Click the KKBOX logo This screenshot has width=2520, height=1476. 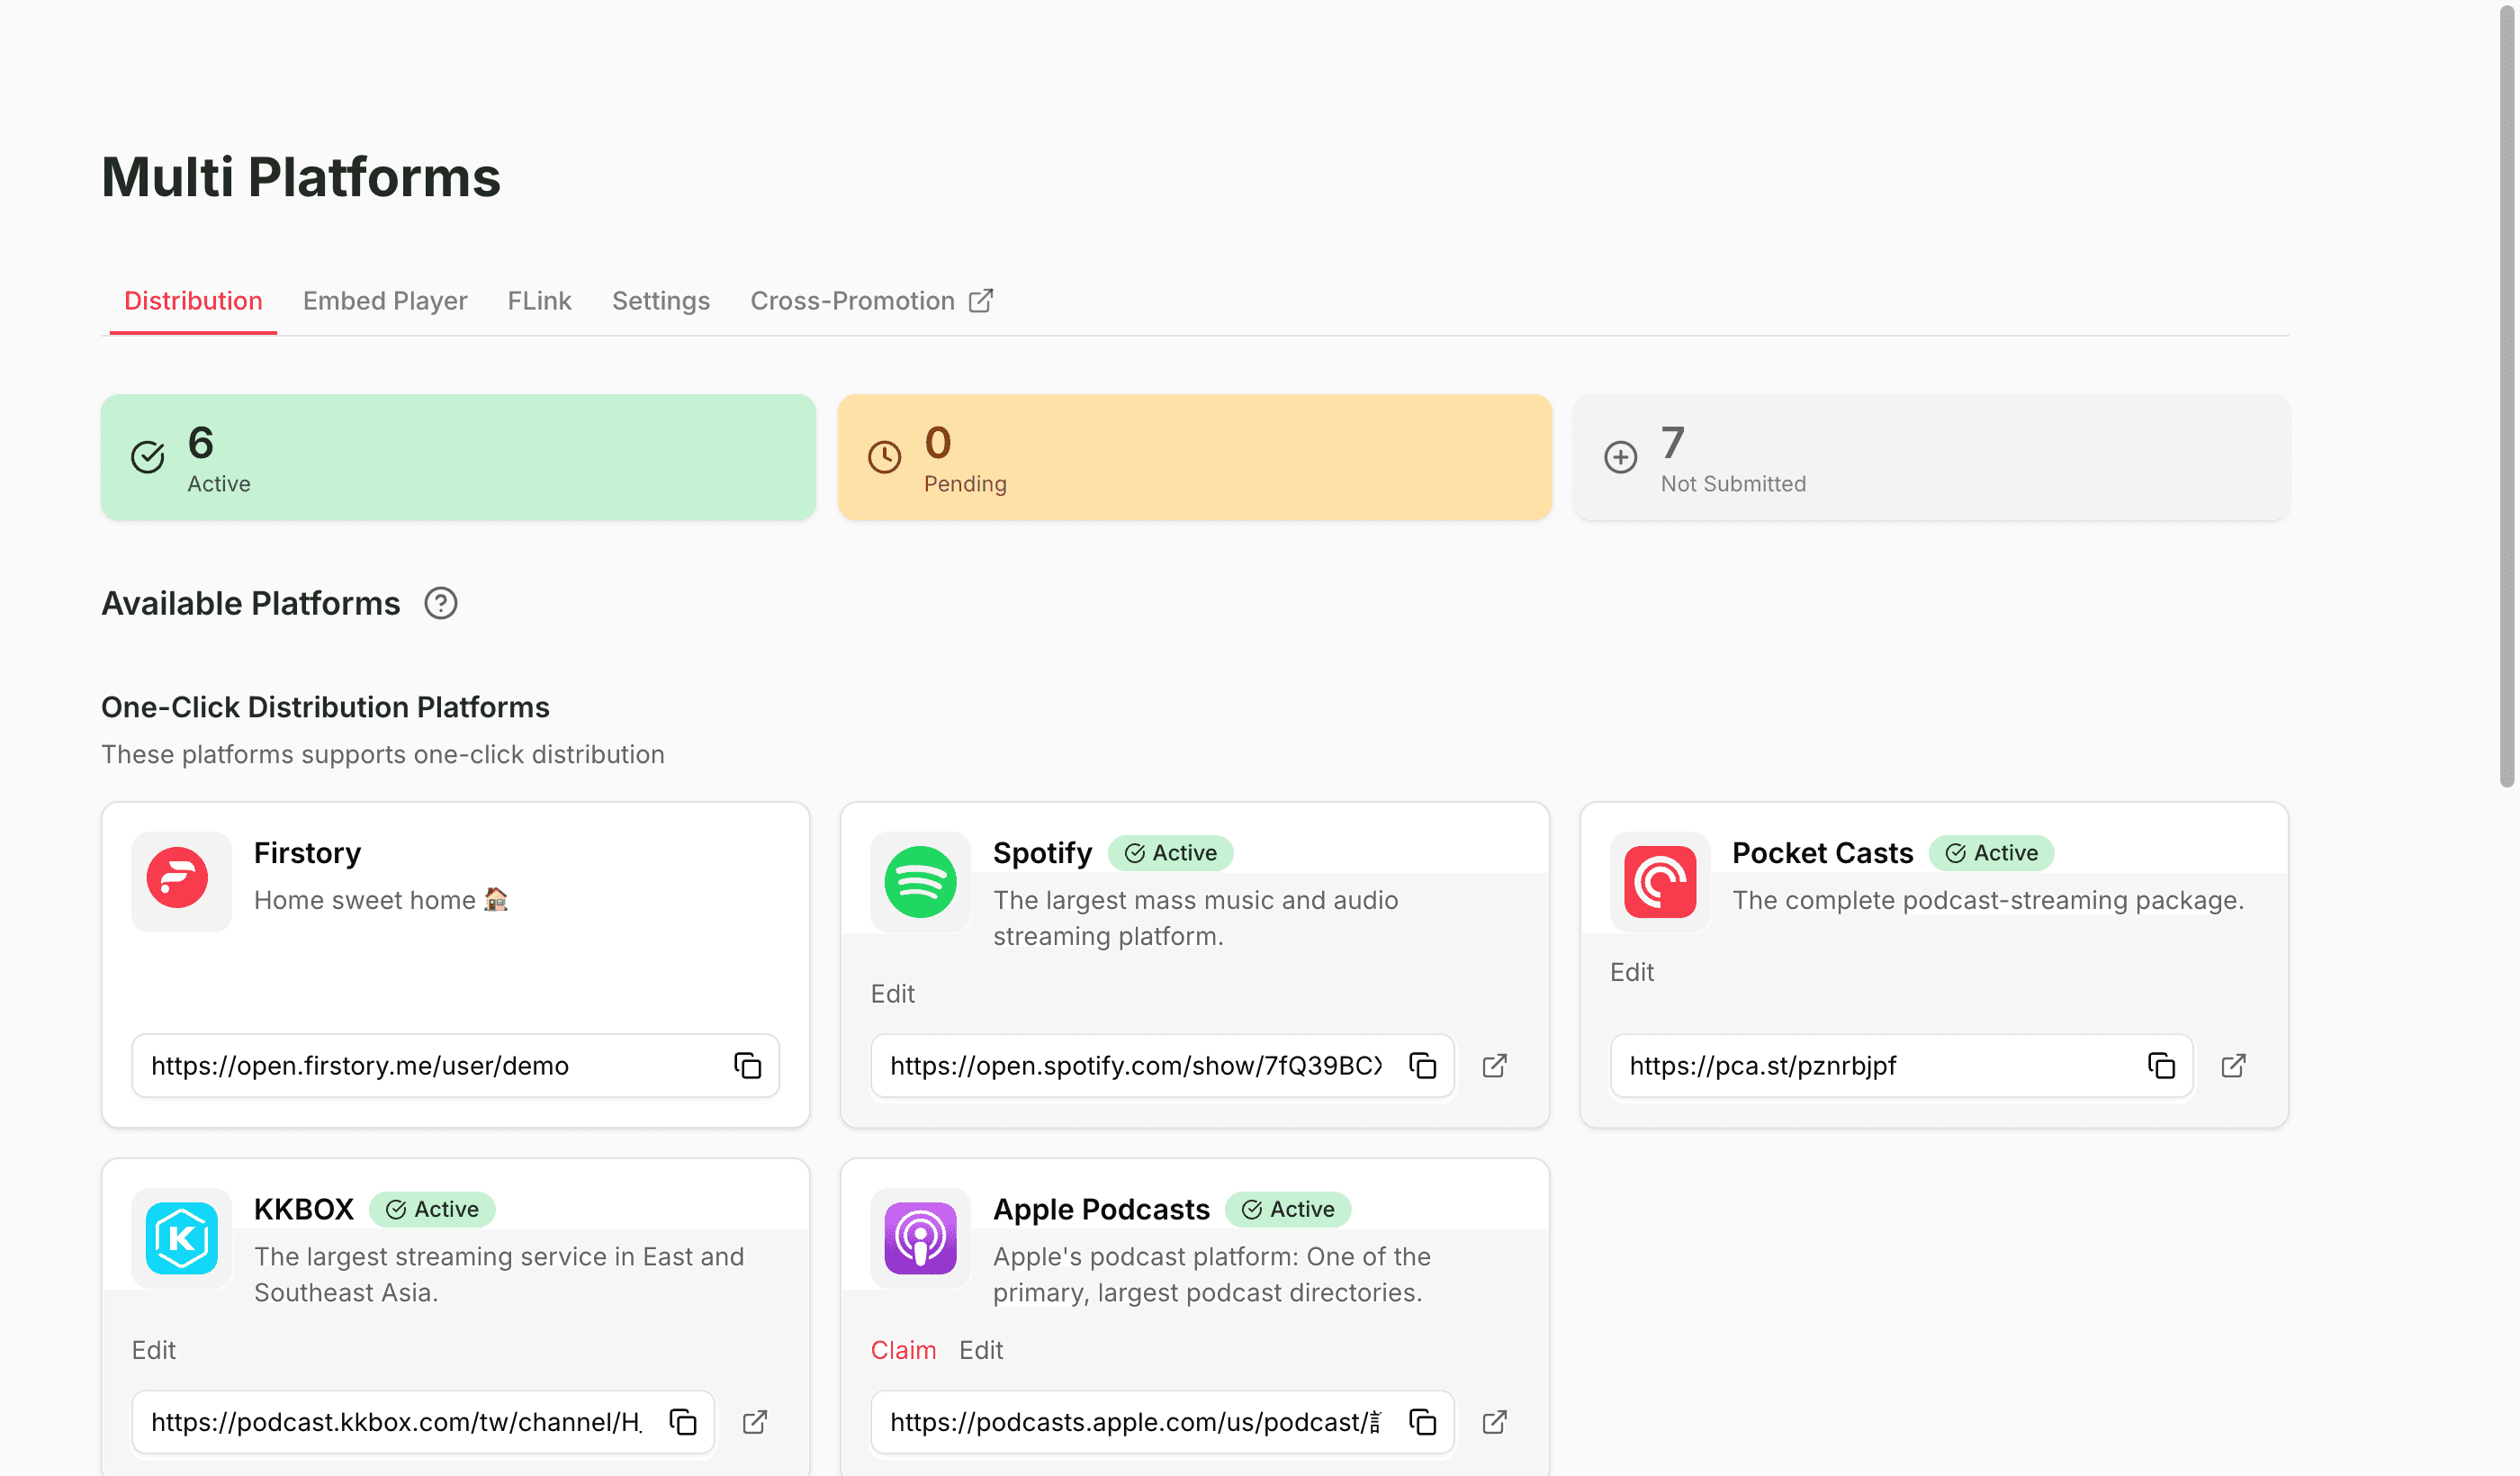pyautogui.click(x=181, y=1237)
